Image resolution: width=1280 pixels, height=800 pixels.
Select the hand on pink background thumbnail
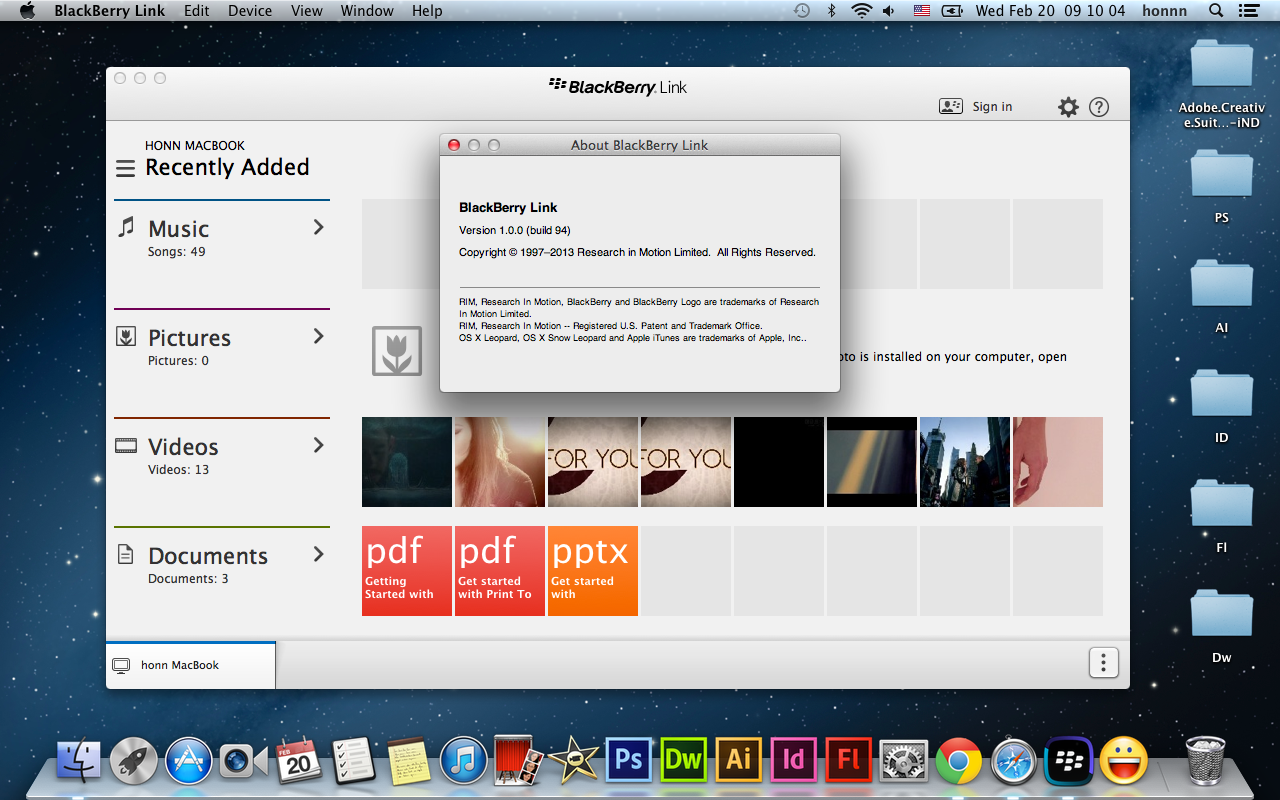pos(1058,462)
